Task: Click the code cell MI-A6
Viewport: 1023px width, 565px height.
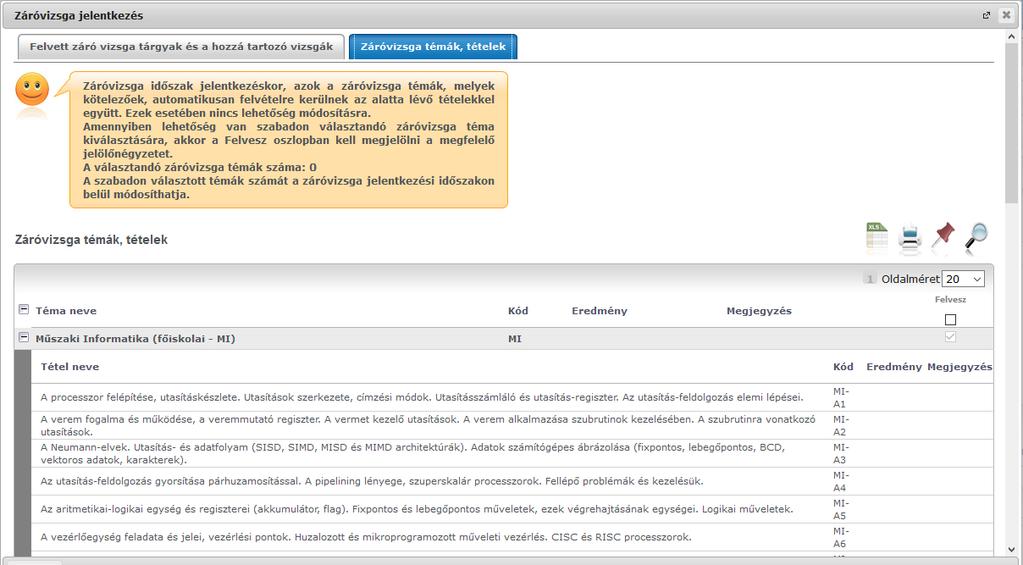Action: 841,537
